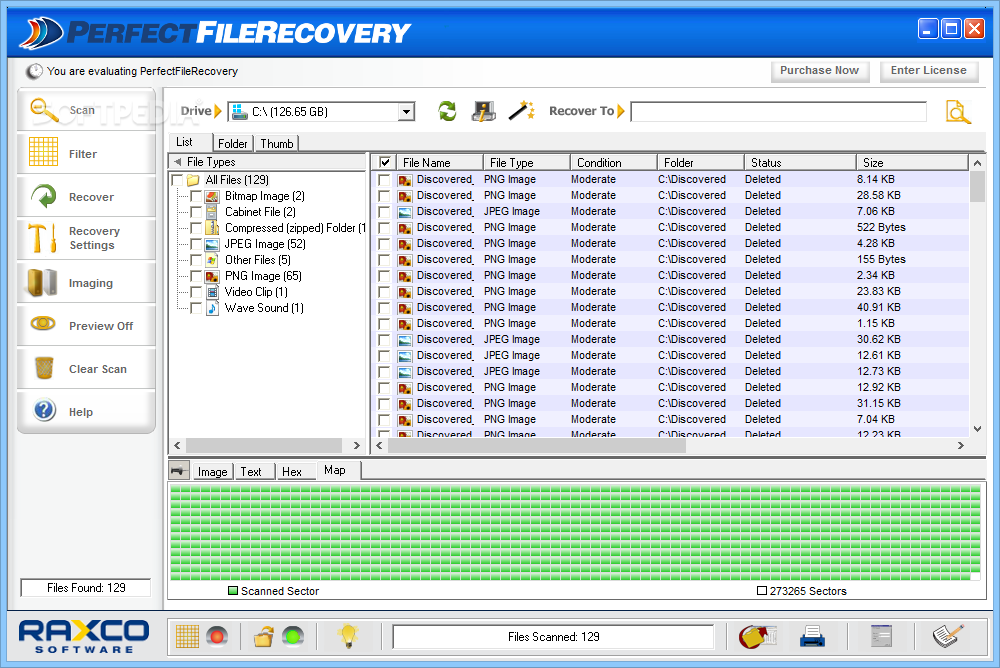The width and height of the screenshot is (1000, 668).
Task: Collapse the File Types header arrow
Action: [x=178, y=162]
